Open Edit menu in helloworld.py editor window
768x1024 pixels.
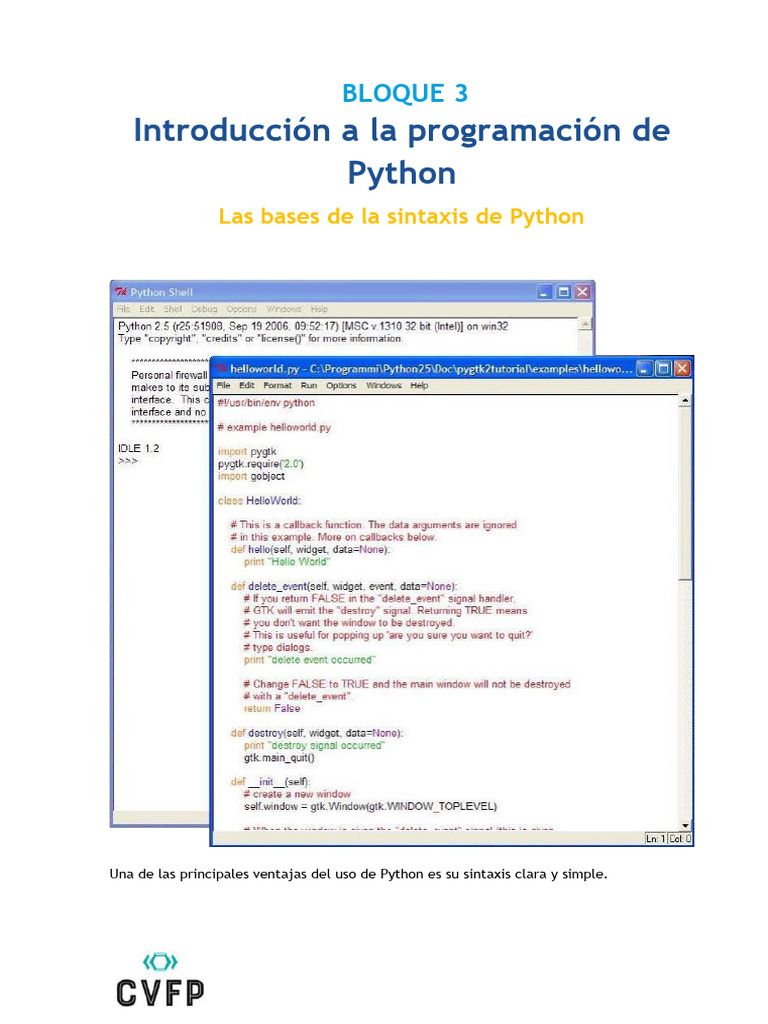[x=246, y=385]
